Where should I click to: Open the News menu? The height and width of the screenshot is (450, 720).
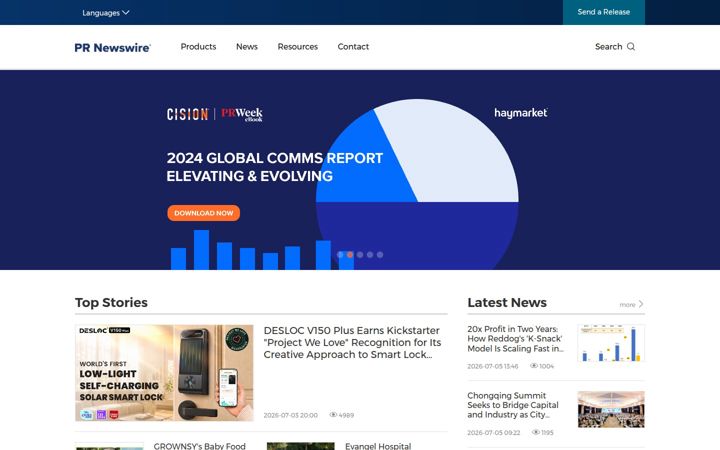click(247, 47)
